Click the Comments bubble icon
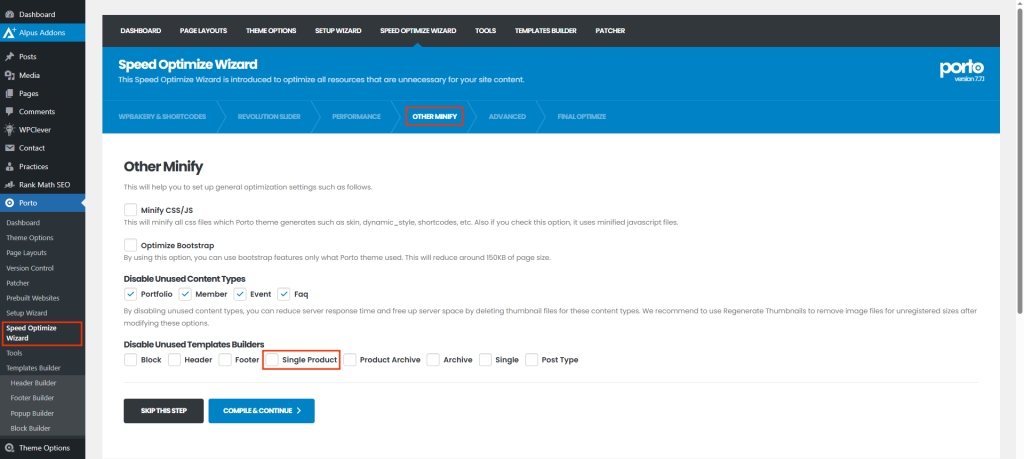Screen dimensions: 1024x459 (x=9, y=111)
